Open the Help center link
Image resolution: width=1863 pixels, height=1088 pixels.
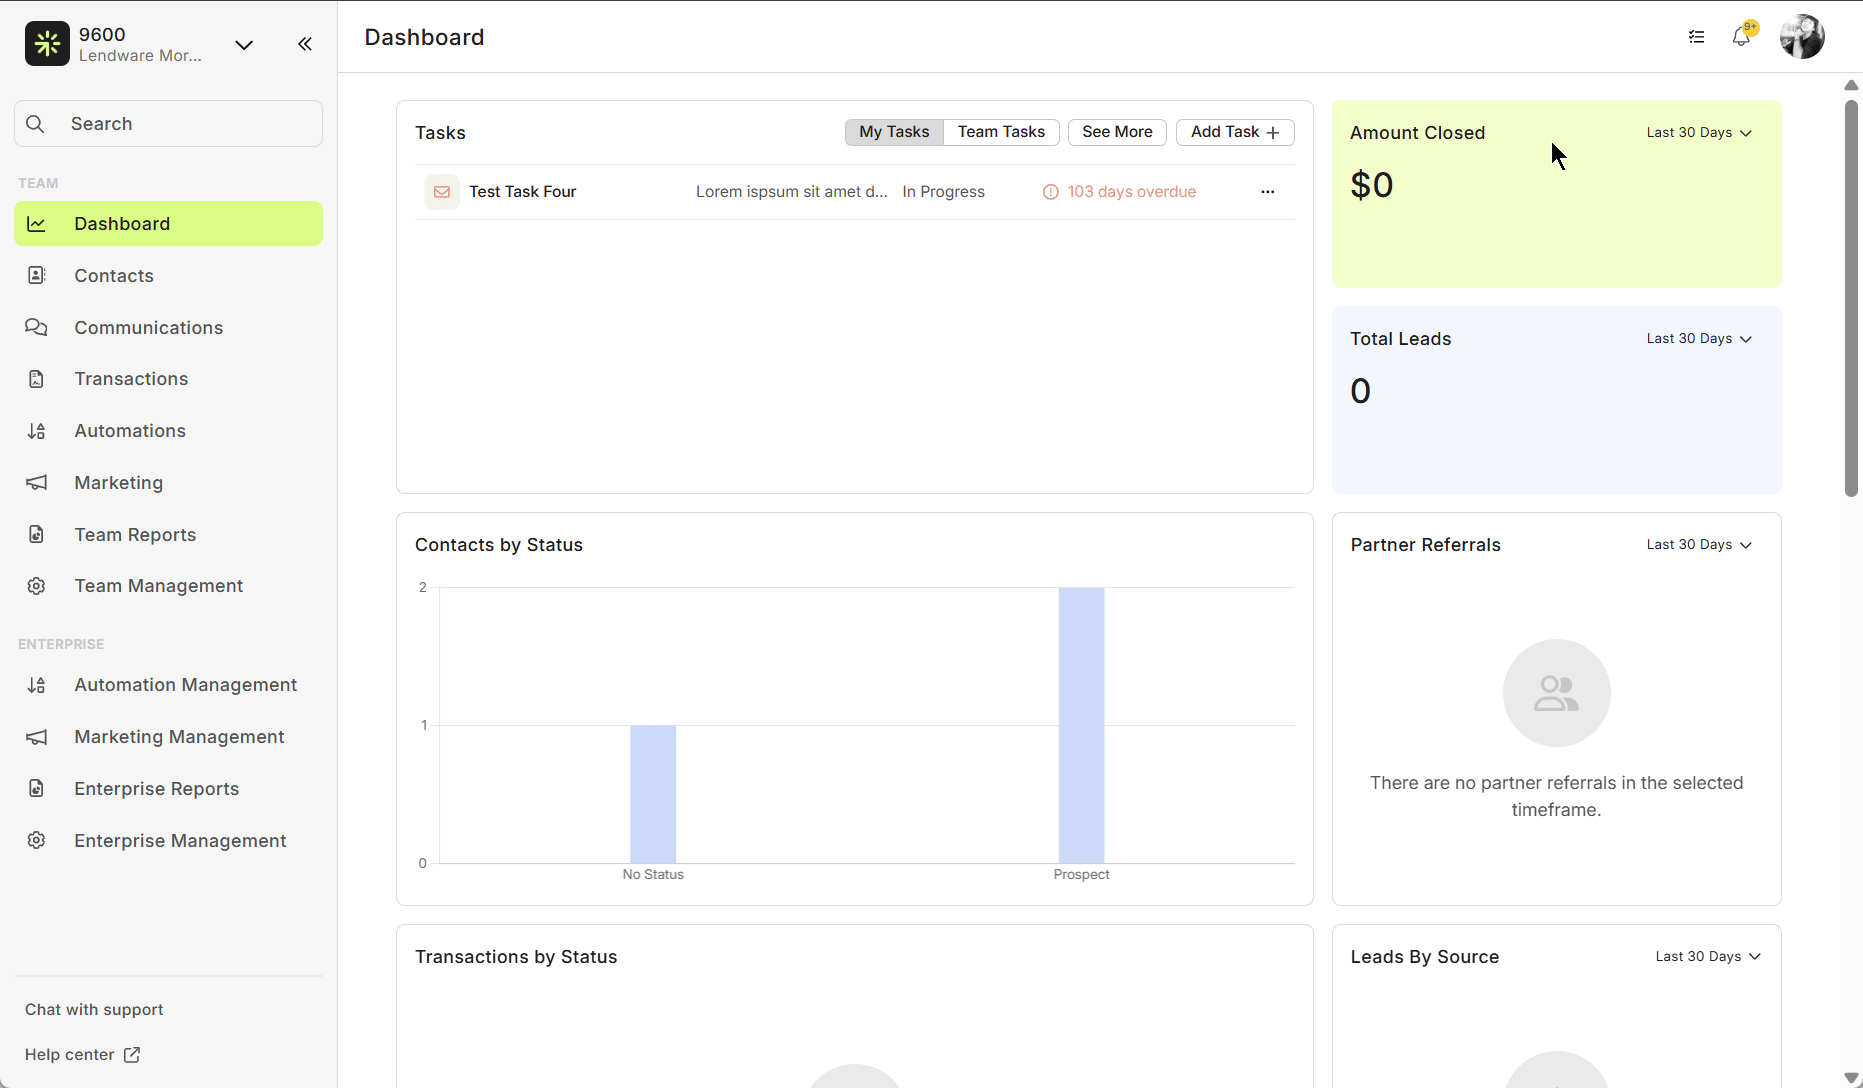coord(82,1055)
